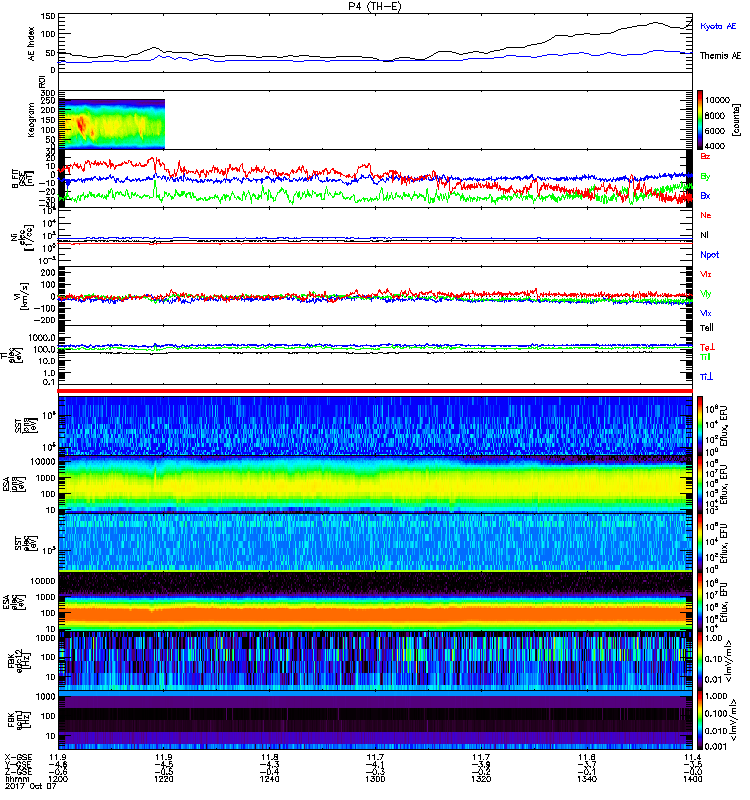Click the Ti temperature line plot panel
Viewport: 750px width, 800px height.
[x=376, y=355]
